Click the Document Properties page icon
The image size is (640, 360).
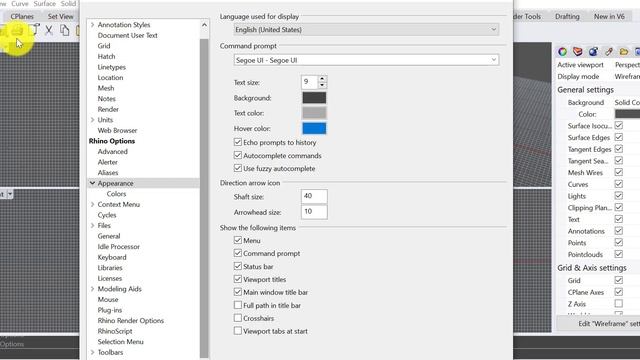click(x=35, y=30)
